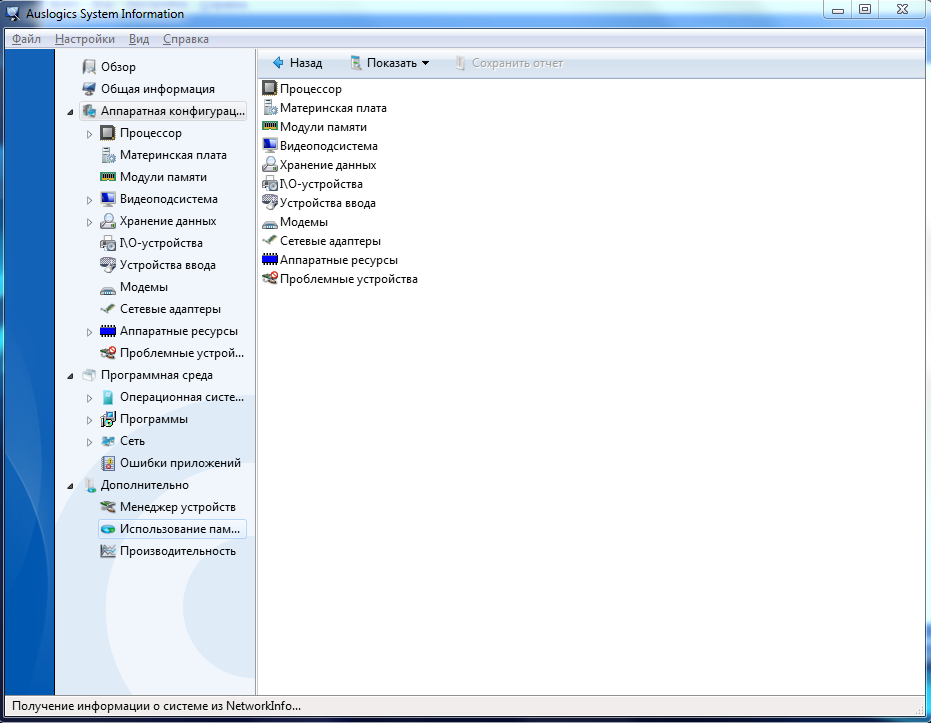Collapse the Аппаратная конфигурация tree node
The height and width of the screenshot is (723, 931).
tap(70, 112)
